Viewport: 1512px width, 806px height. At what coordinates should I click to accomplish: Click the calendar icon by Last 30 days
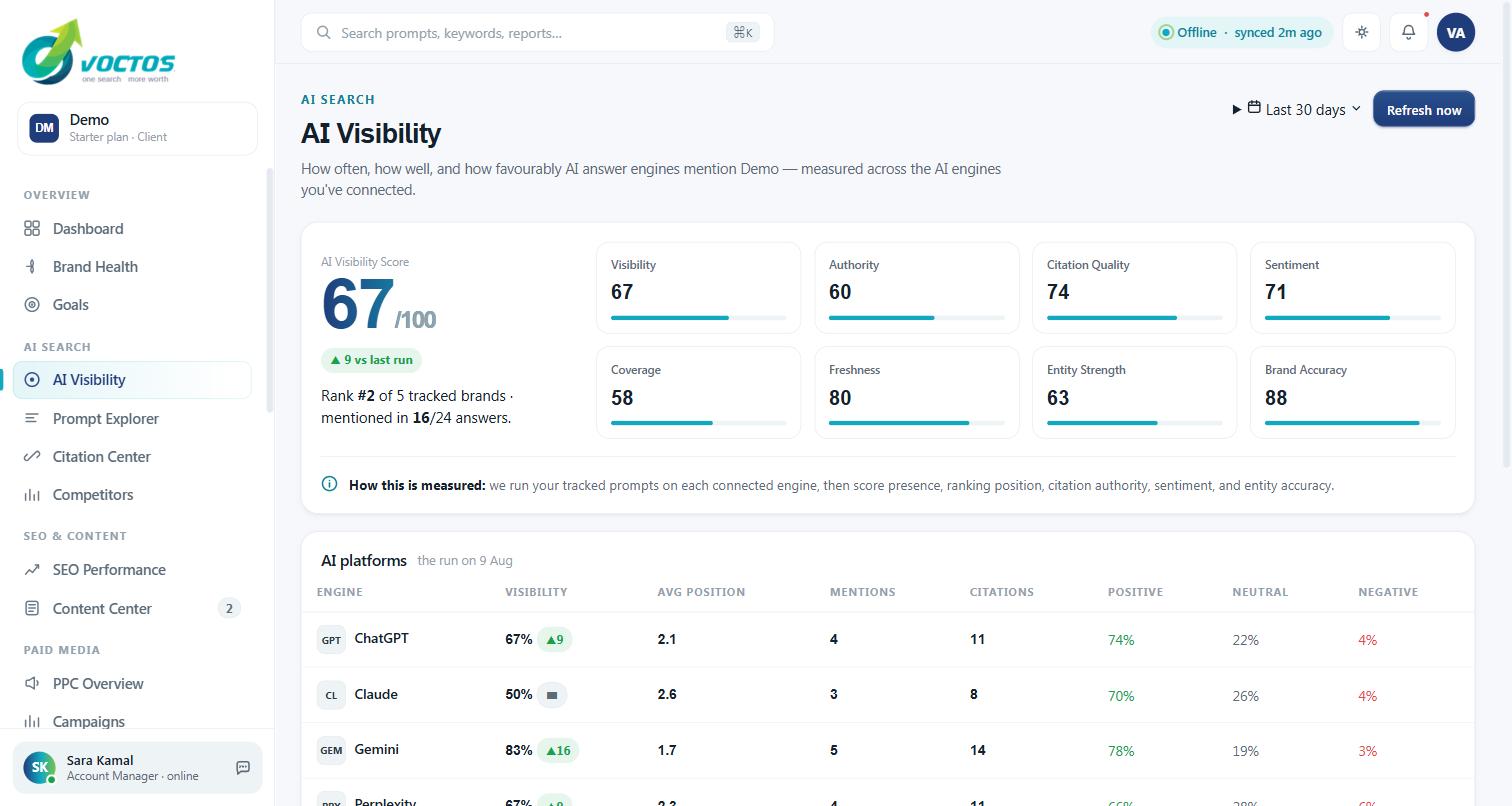point(1254,108)
